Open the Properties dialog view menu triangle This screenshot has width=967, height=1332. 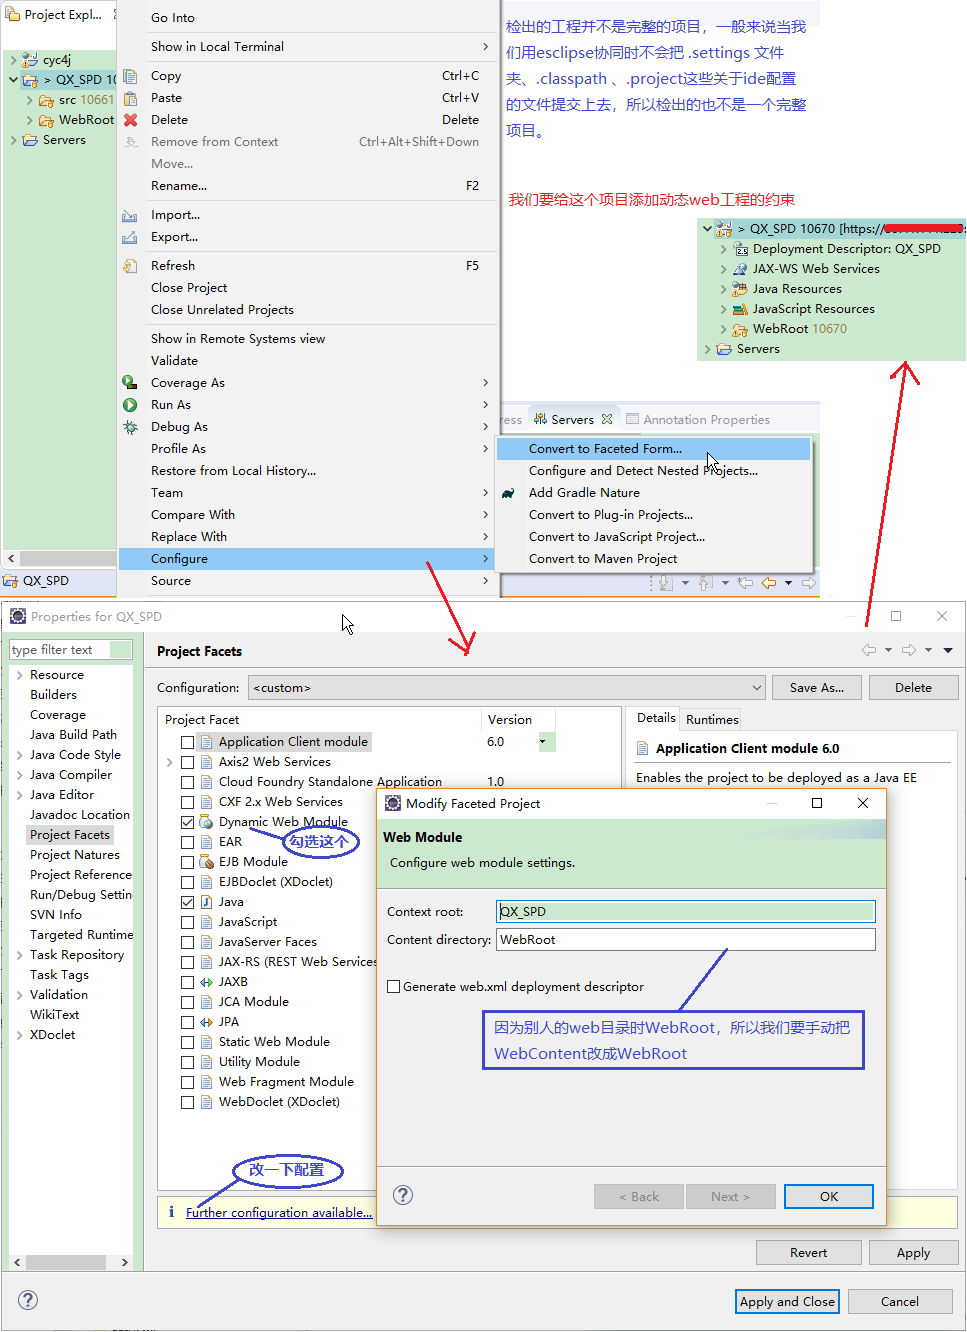pos(948,650)
